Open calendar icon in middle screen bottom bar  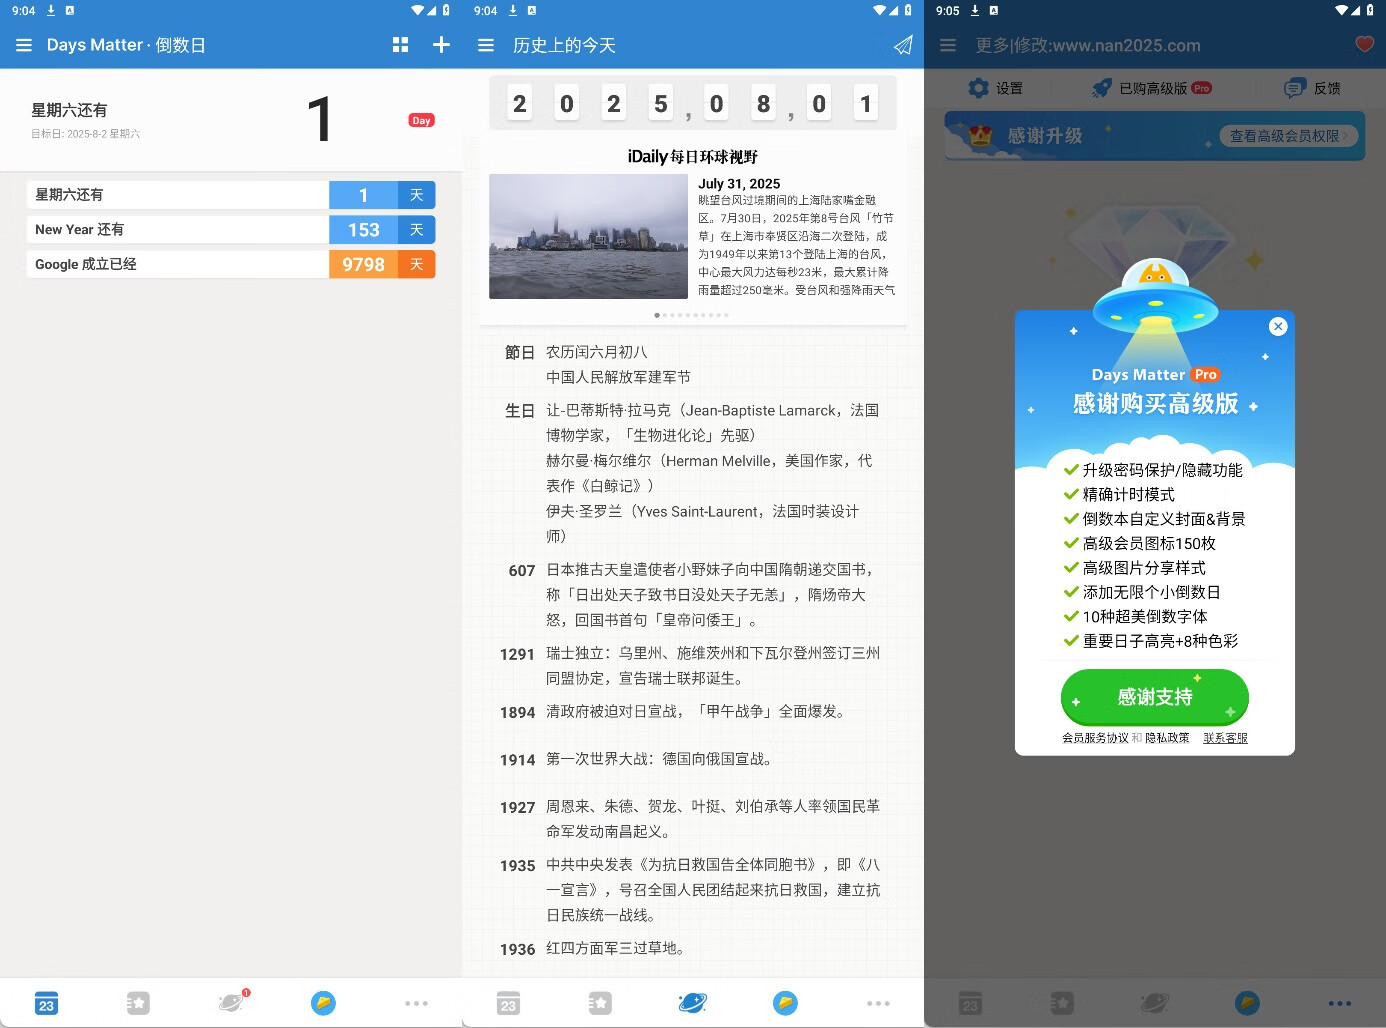(x=508, y=1003)
